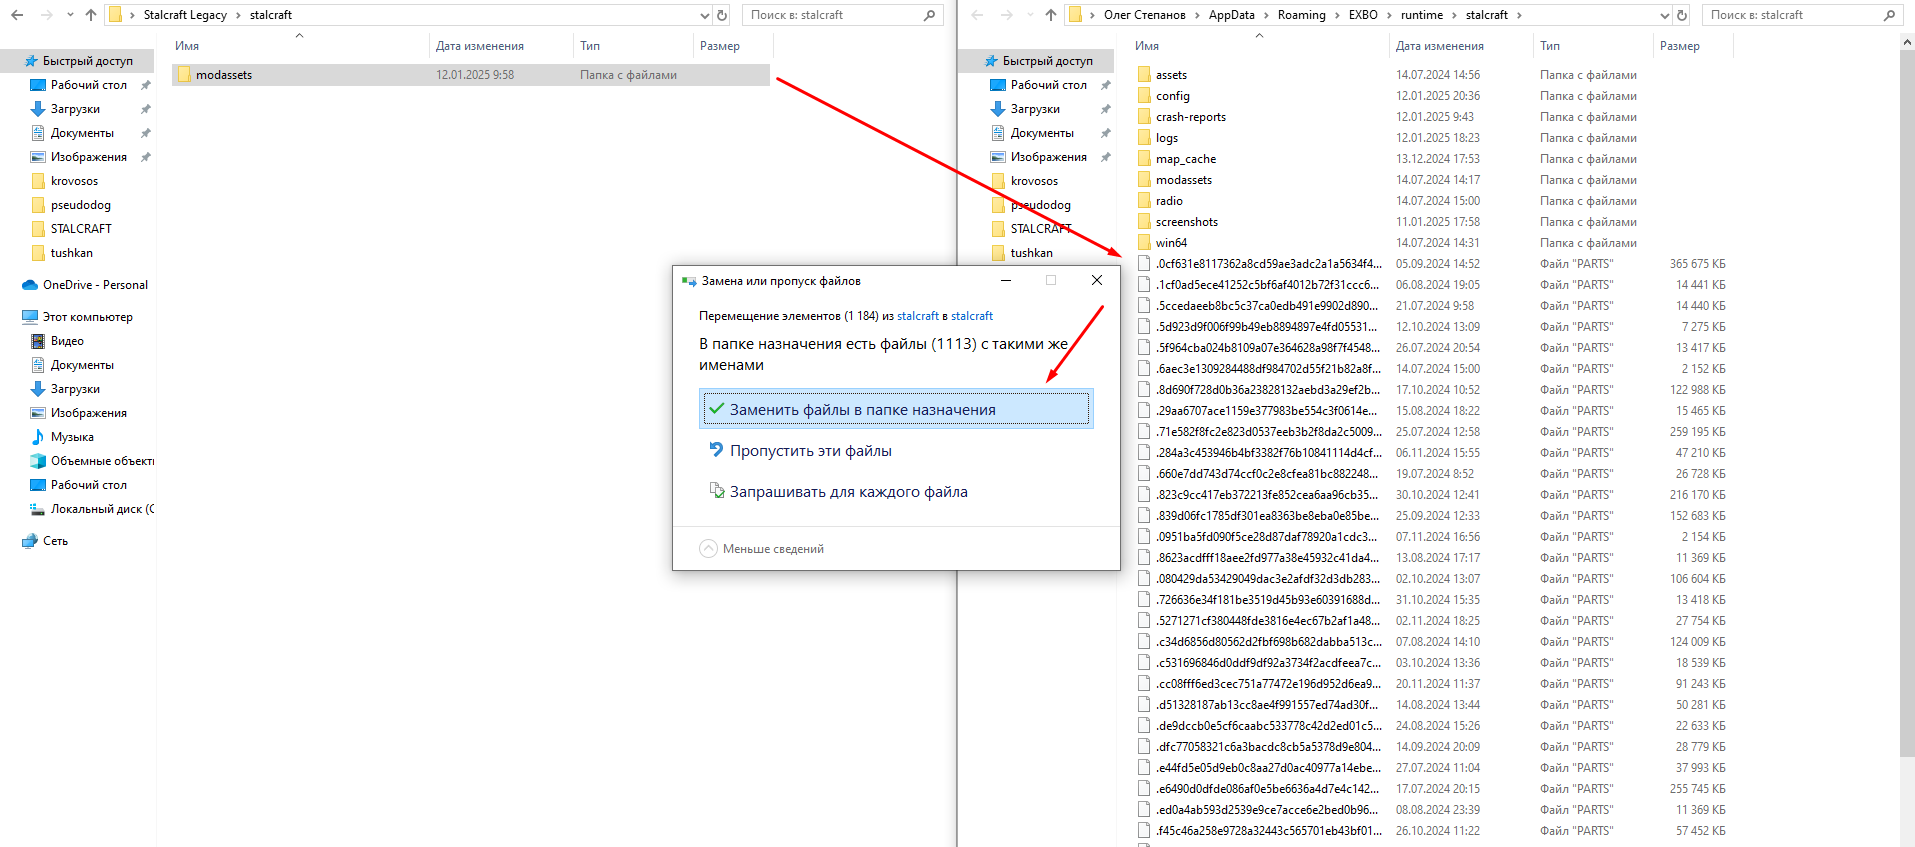Refresh the left Explorer window

[x=722, y=15]
